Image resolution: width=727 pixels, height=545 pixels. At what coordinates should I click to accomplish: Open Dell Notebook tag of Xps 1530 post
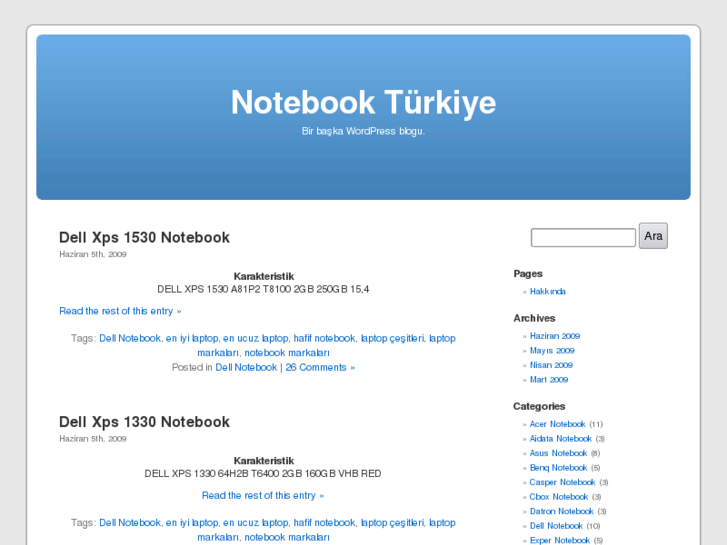(x=130, y=339)
